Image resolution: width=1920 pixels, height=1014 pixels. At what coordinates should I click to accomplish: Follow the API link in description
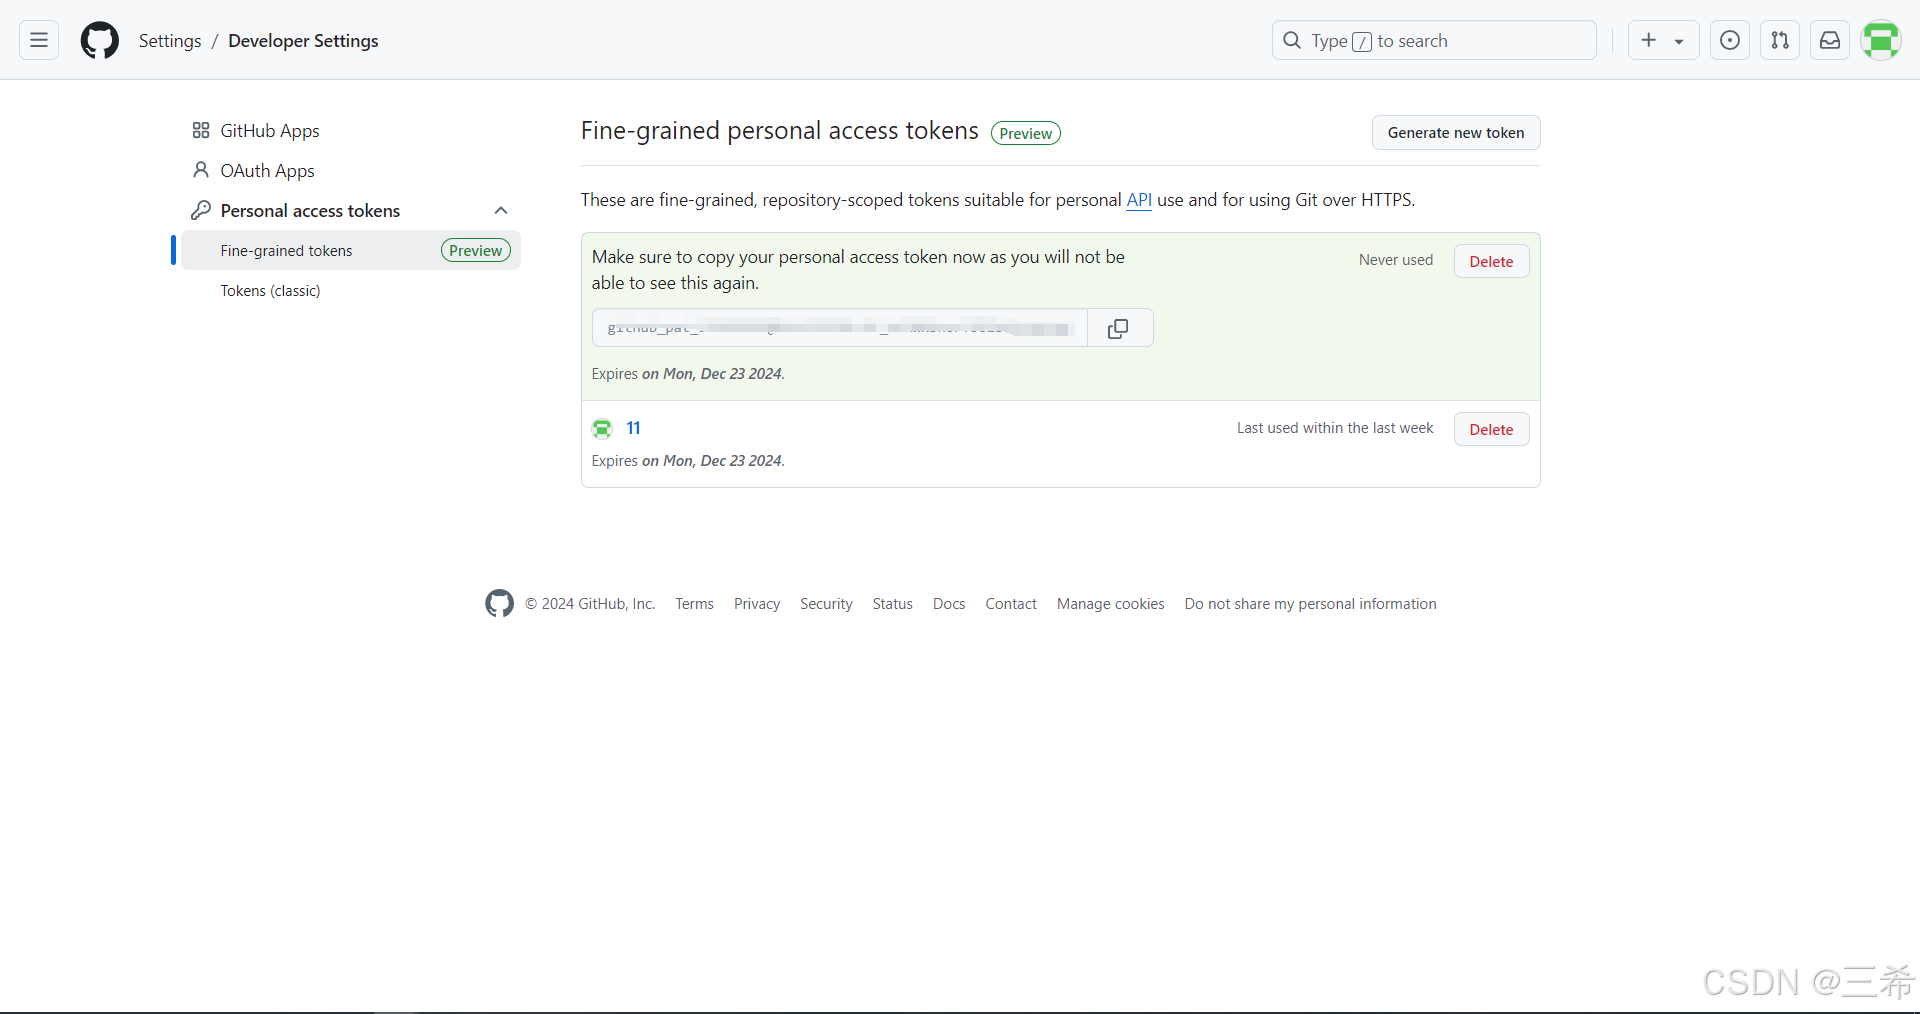[x=1139, y=200]
